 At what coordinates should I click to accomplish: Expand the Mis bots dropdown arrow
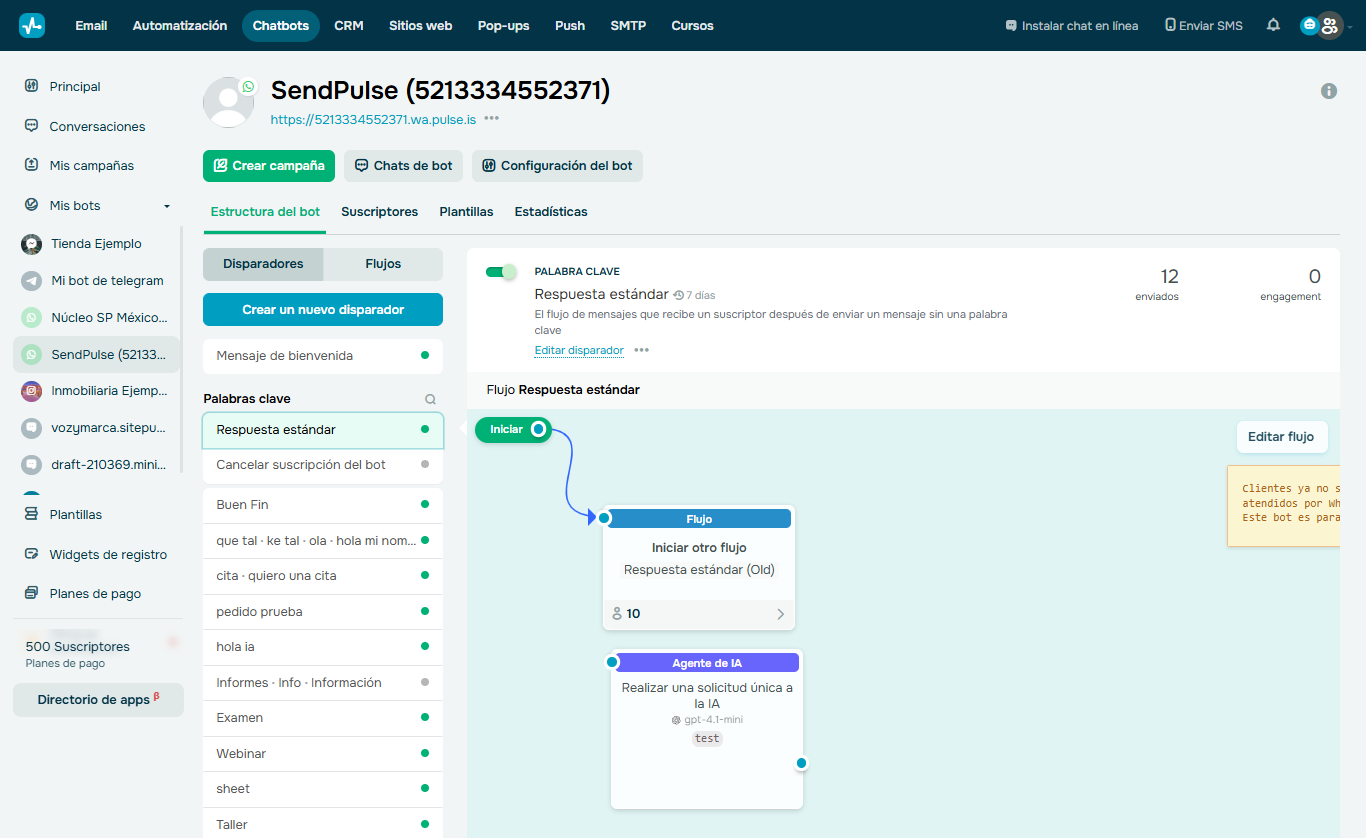[166, 205]
